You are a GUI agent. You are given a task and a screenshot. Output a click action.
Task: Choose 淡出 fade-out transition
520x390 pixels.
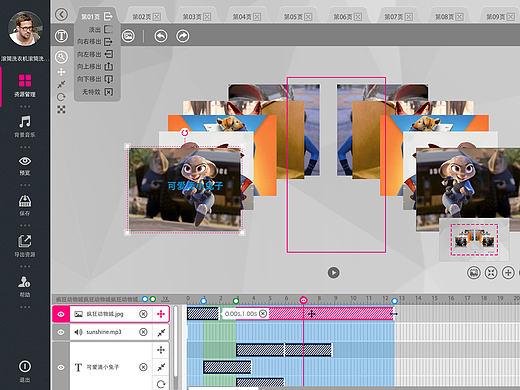click(99, 30)
